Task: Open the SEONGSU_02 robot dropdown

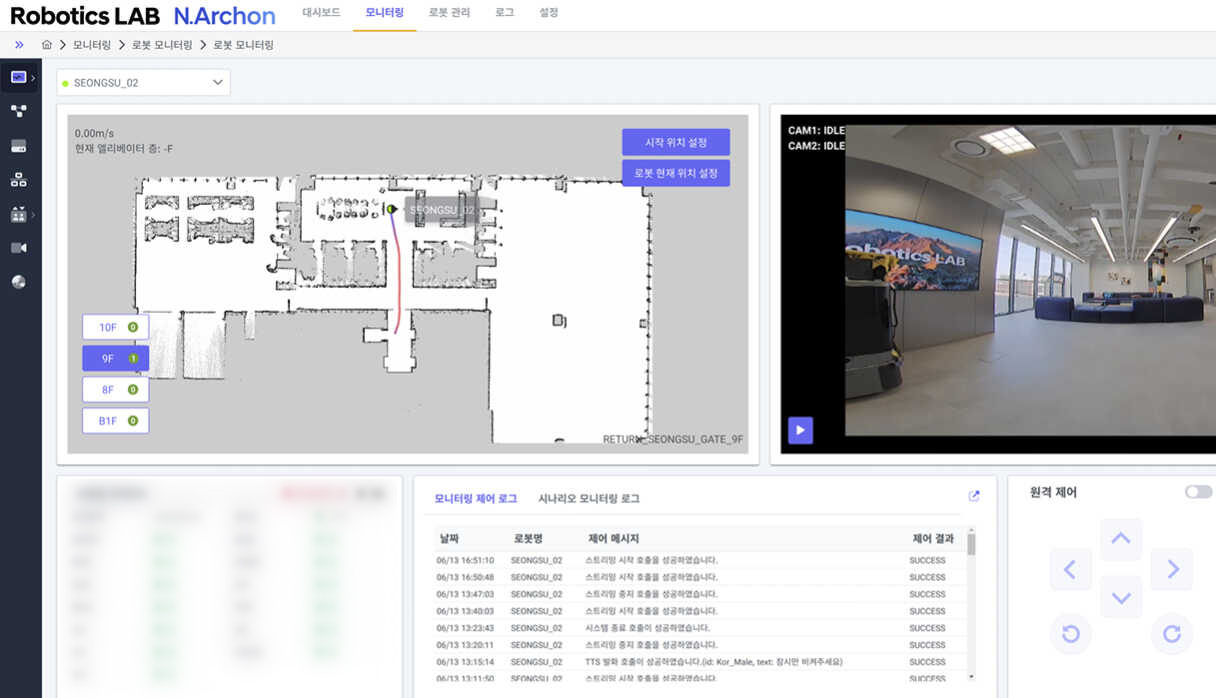Action: pos(144,83)
